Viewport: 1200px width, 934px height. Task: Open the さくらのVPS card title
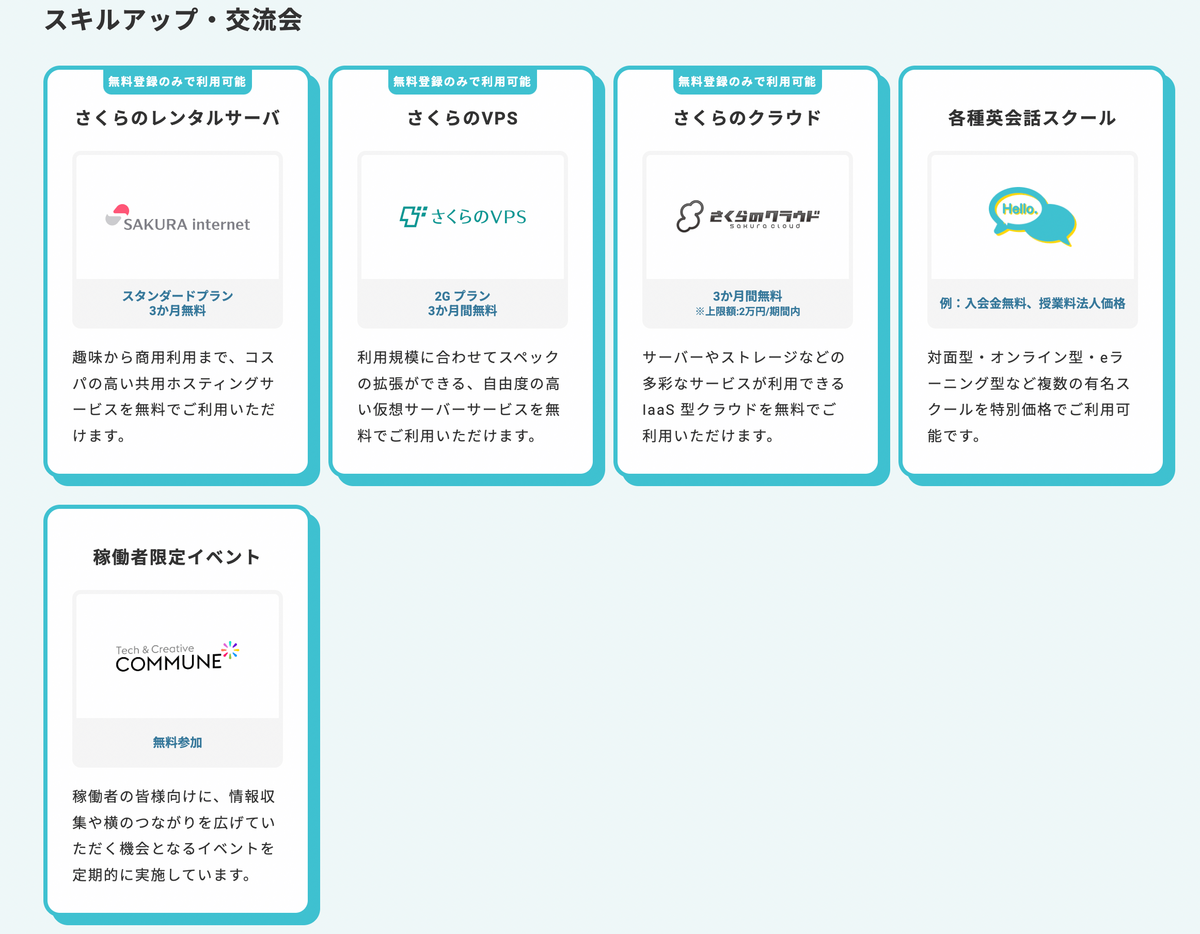[x=462, y=118]
